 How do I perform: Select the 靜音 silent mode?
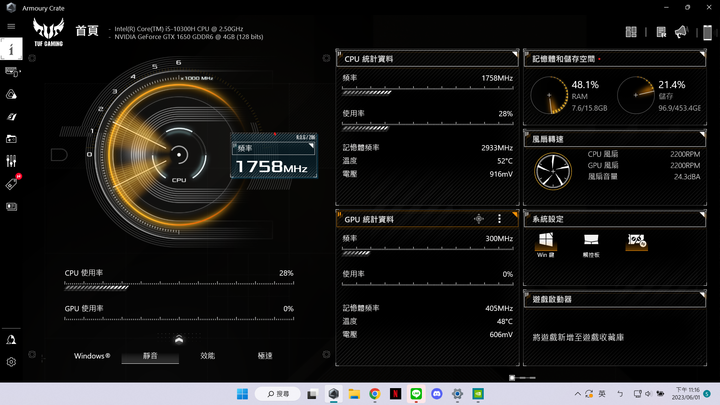(x=150, y=356)
